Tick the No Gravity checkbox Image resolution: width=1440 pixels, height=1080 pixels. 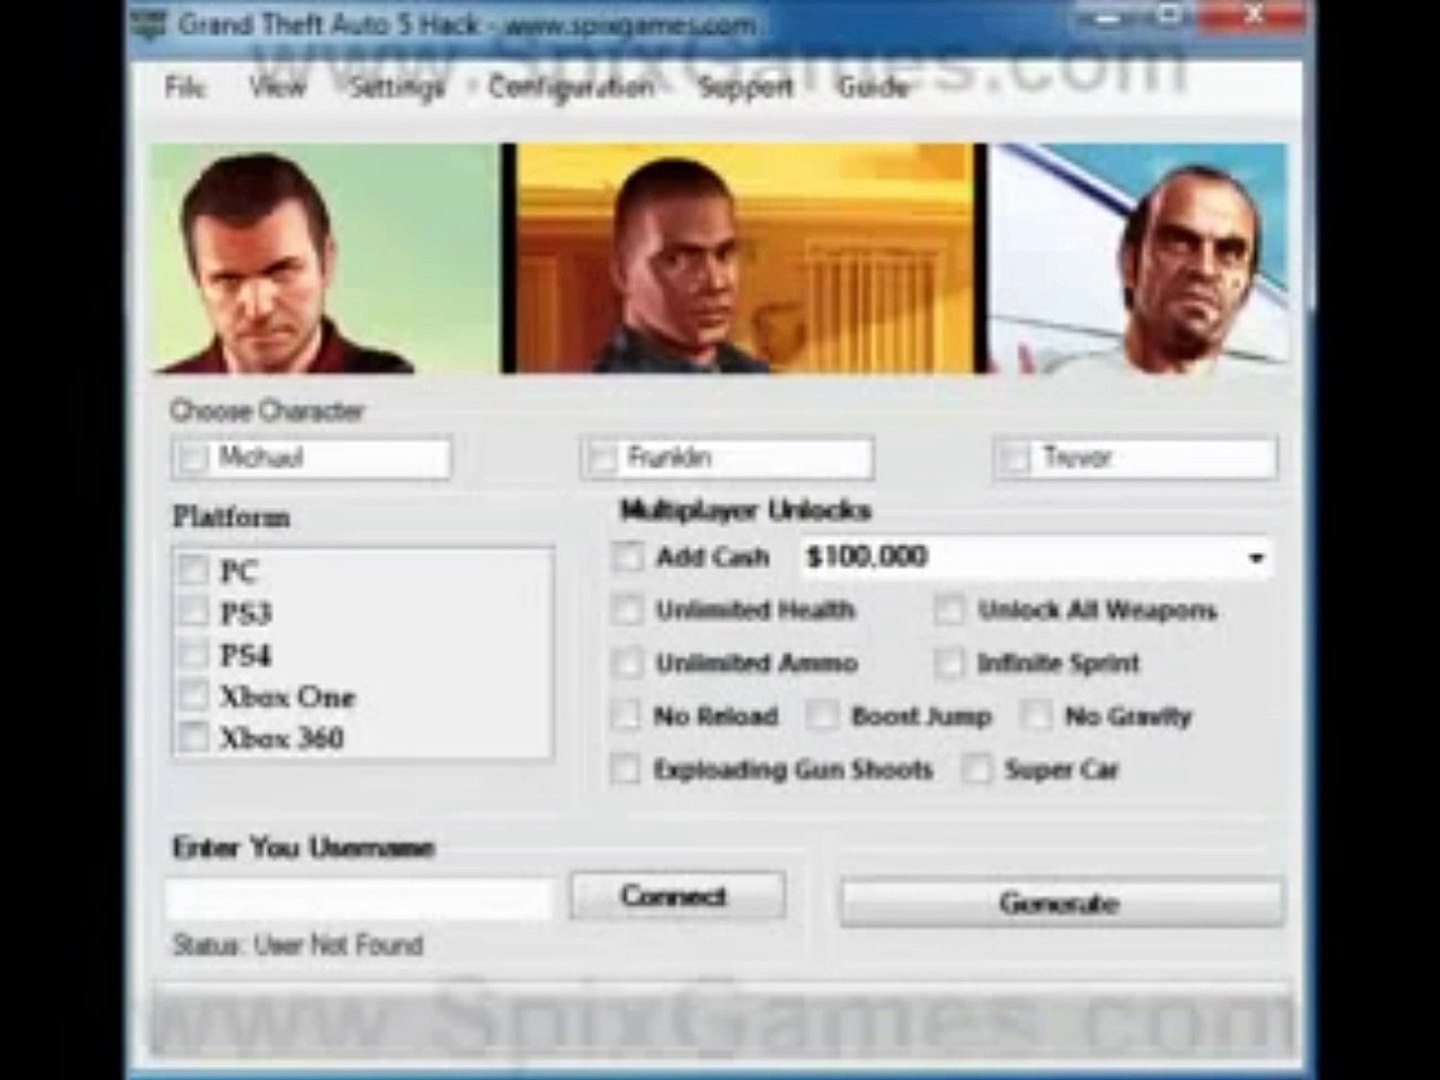1037,715
